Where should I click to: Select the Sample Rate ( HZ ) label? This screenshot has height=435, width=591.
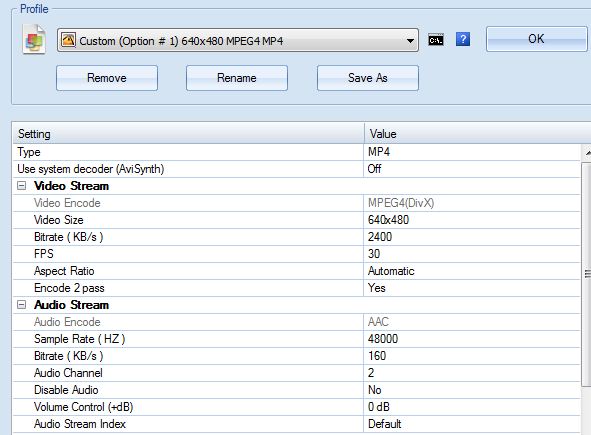point(80,339)
